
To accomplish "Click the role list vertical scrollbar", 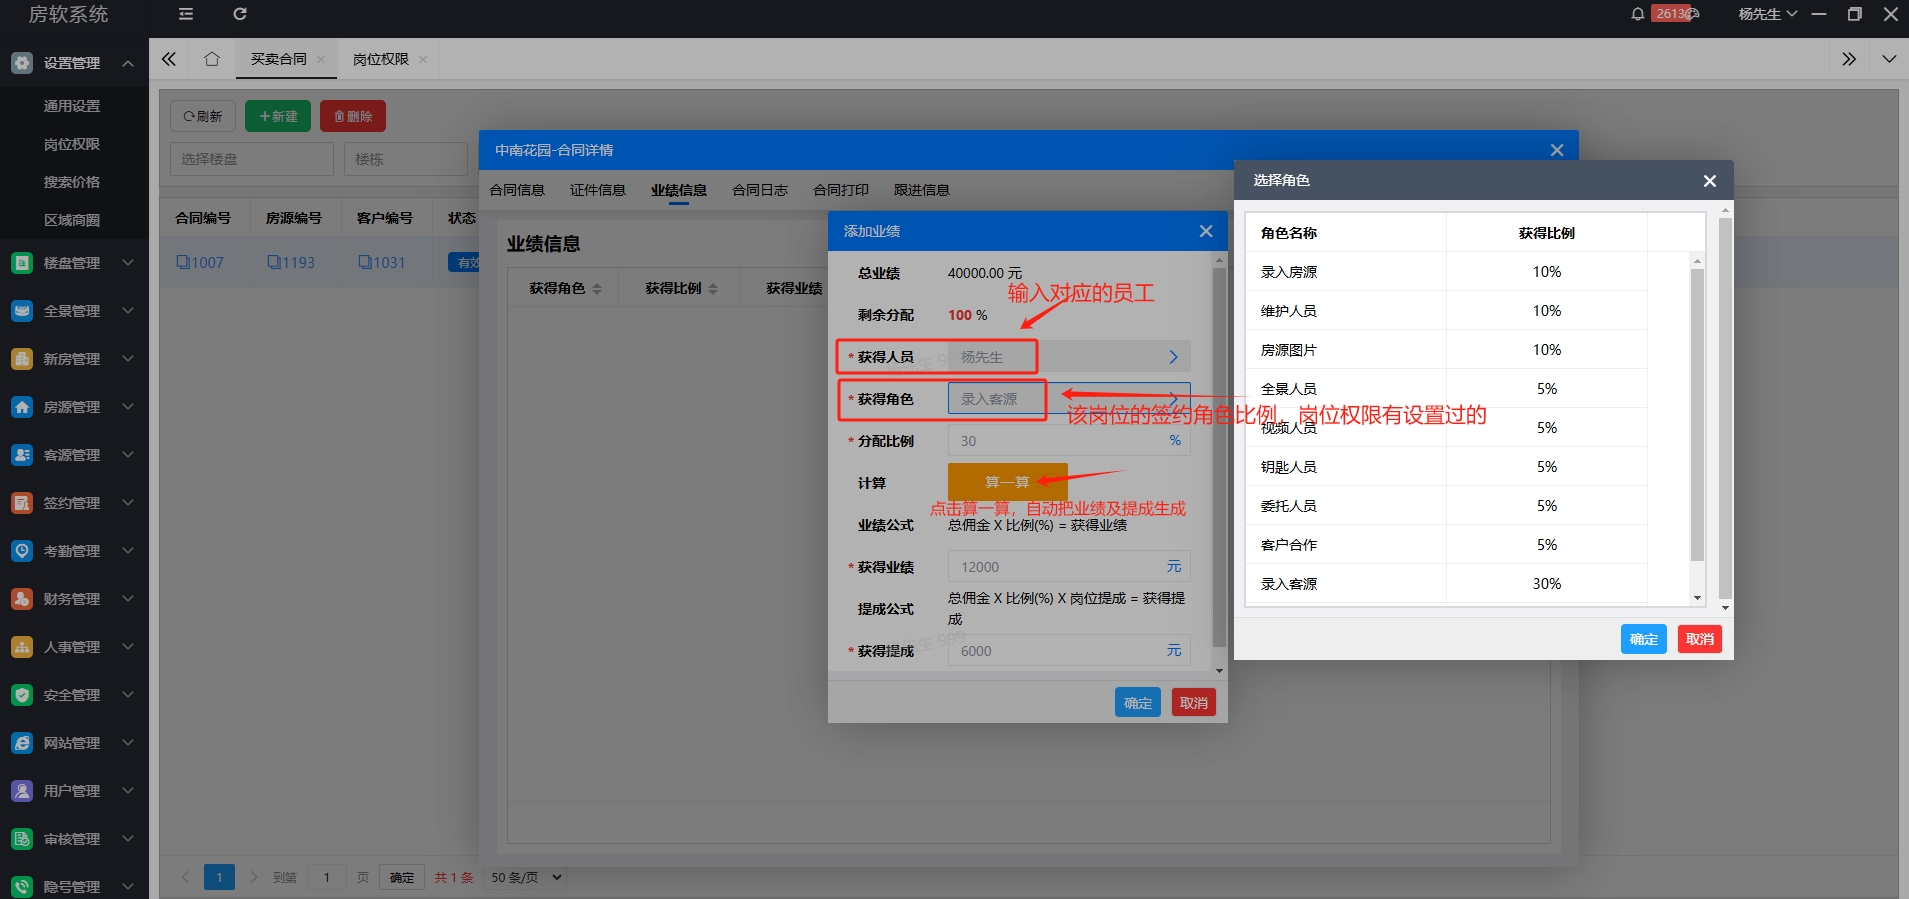I will click(x=1697, y=415).
